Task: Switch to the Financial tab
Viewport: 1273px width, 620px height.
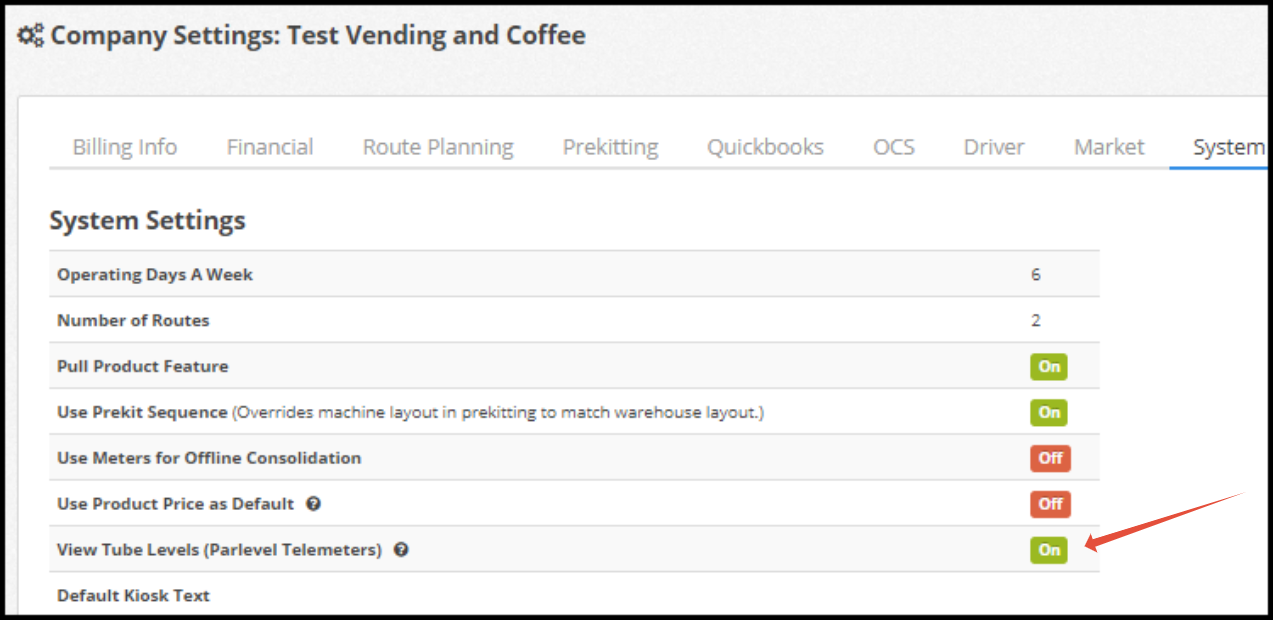Action: tap(270, 147)
